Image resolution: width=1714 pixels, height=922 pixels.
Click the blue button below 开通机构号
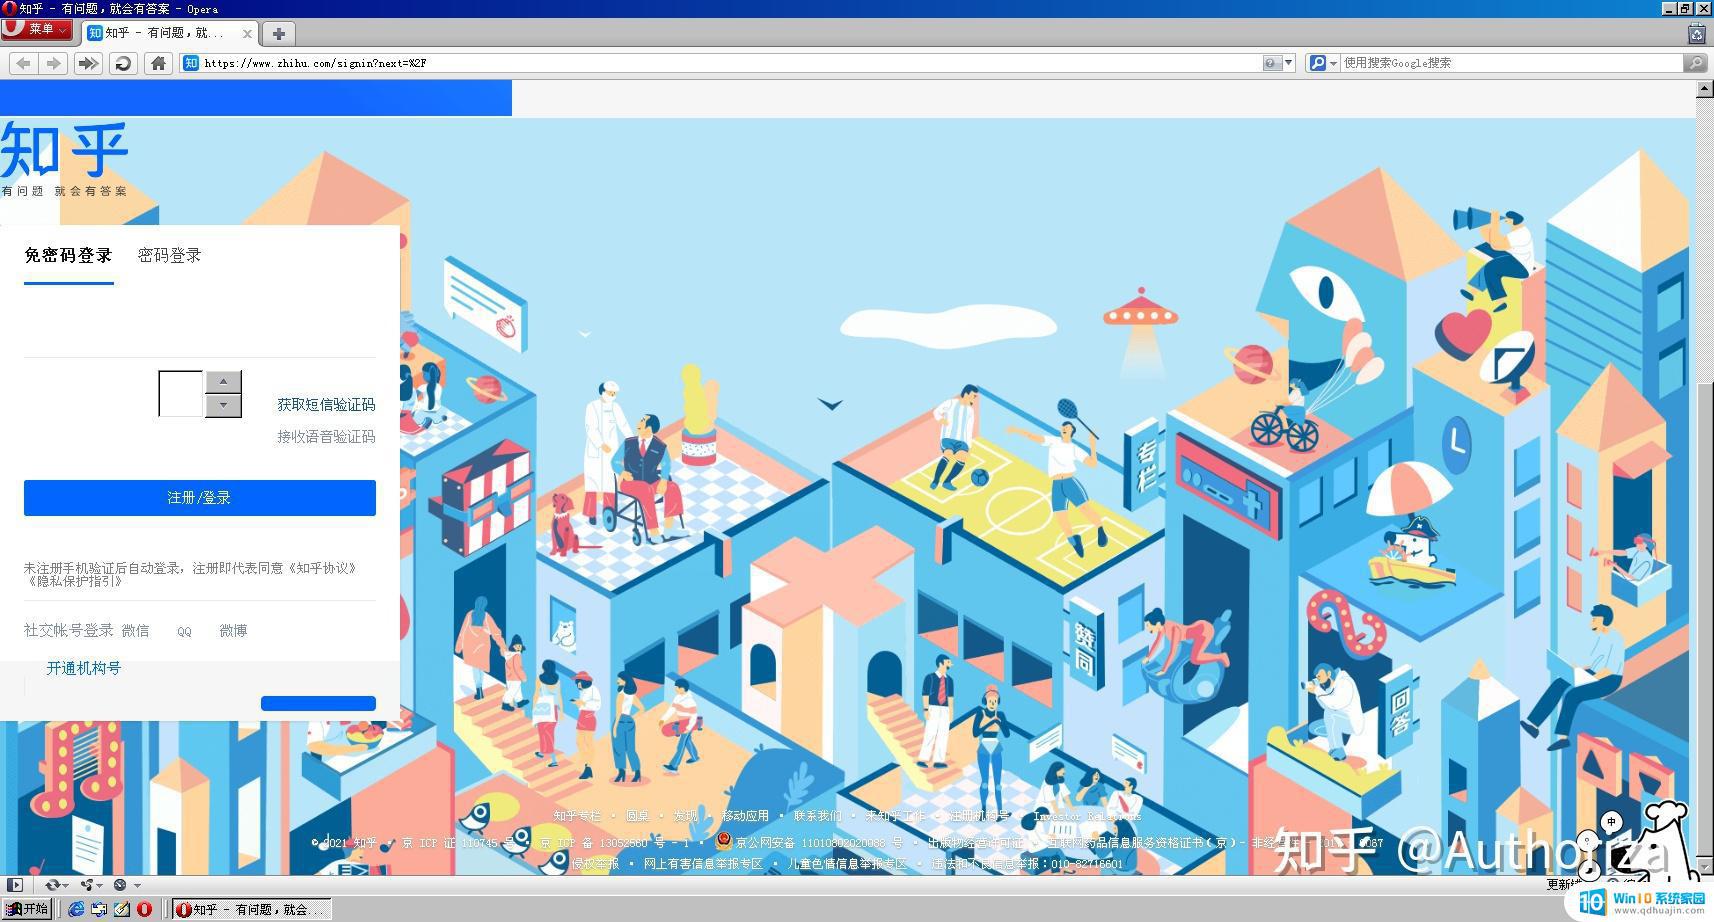pyautogui.click(x=318, y=703)
